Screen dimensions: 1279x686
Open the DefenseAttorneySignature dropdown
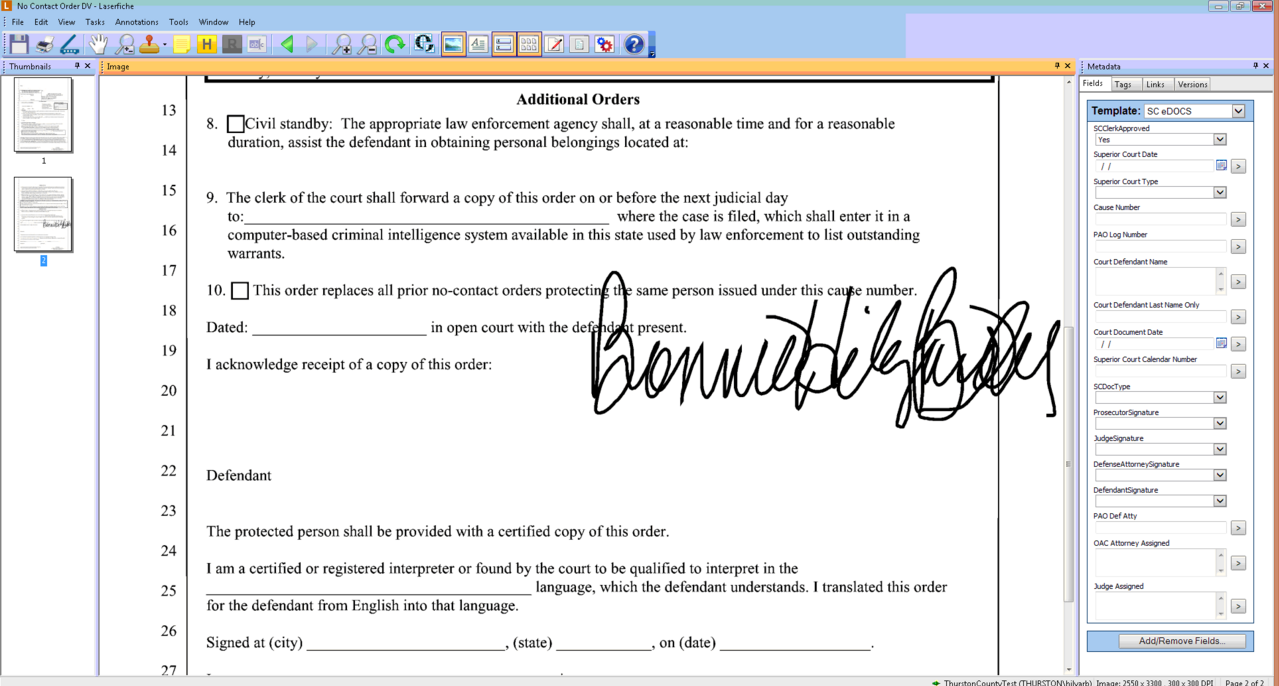click(x=1219, y=476)
